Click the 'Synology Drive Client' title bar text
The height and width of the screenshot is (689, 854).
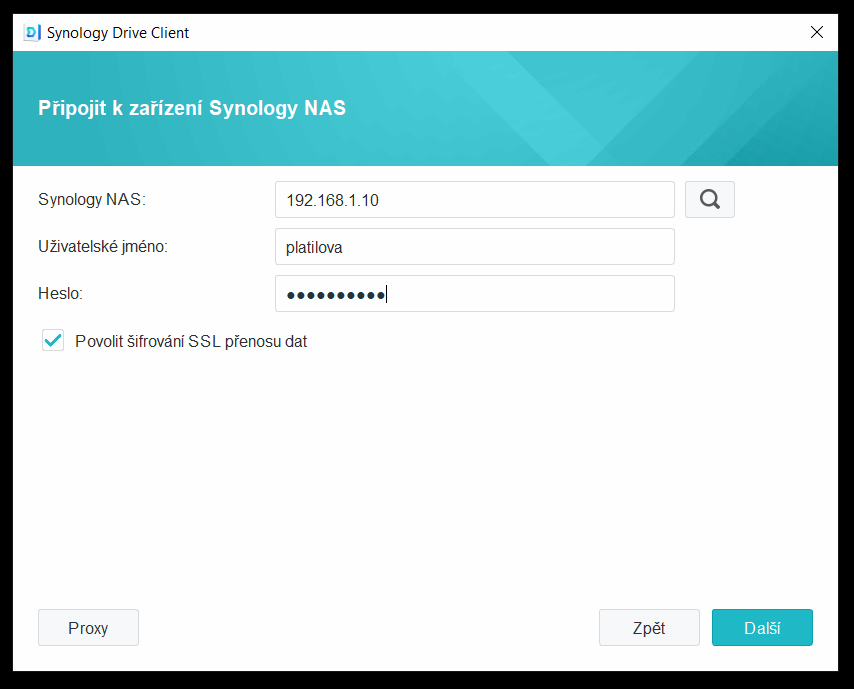click(118, 32)
